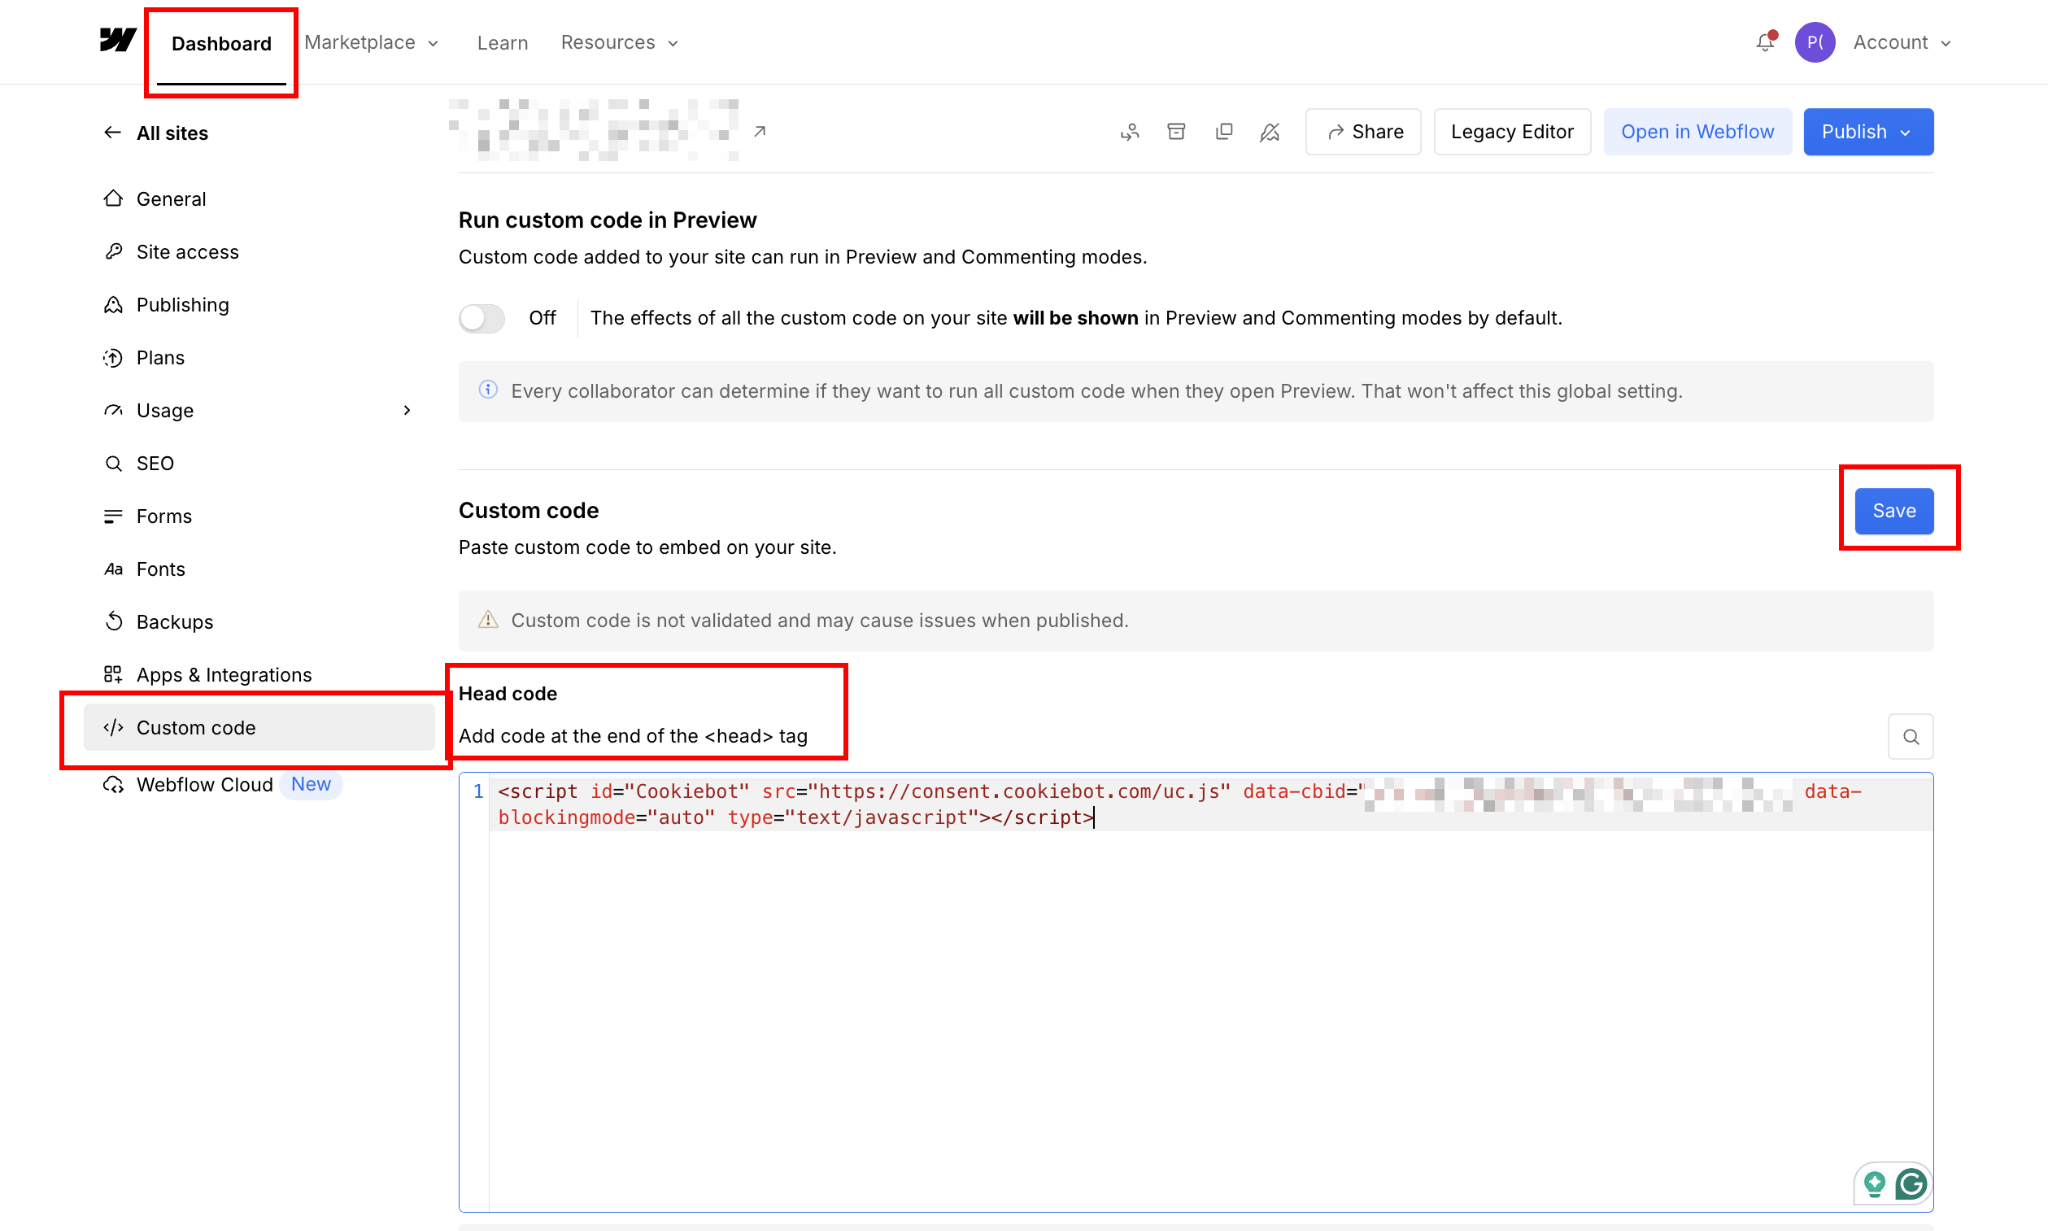
Task: Click the Webflow logo
Action: 118,40
